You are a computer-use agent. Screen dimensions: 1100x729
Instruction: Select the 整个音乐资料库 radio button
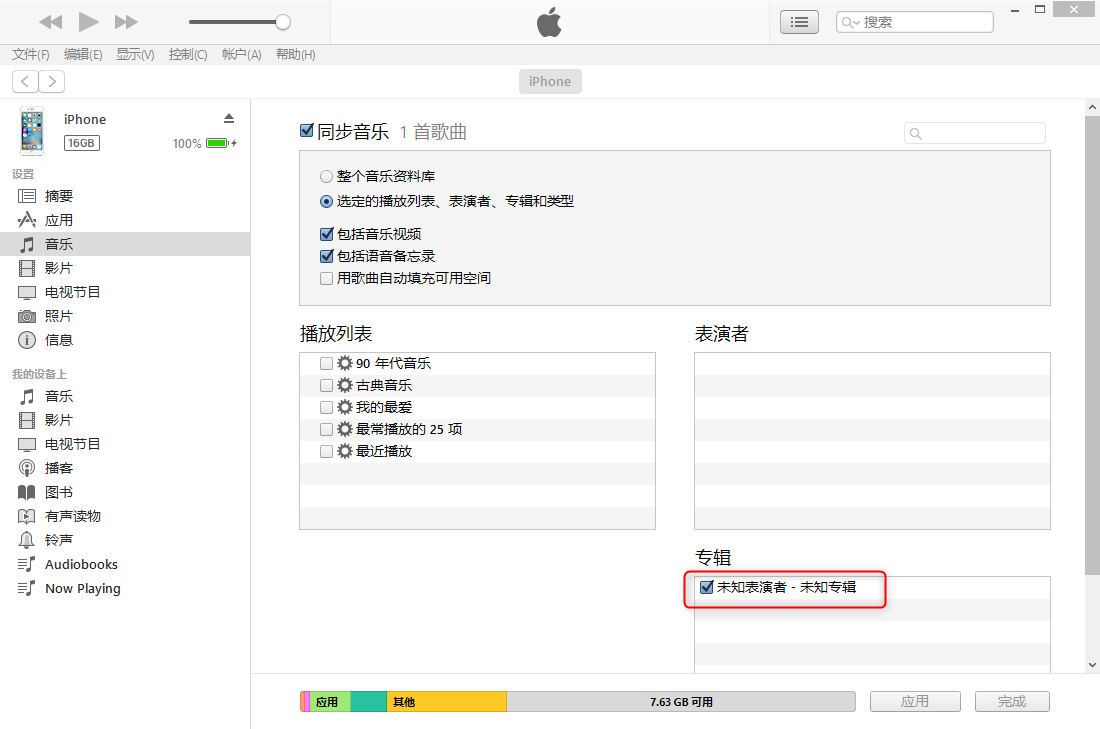(x=326, y=177)
